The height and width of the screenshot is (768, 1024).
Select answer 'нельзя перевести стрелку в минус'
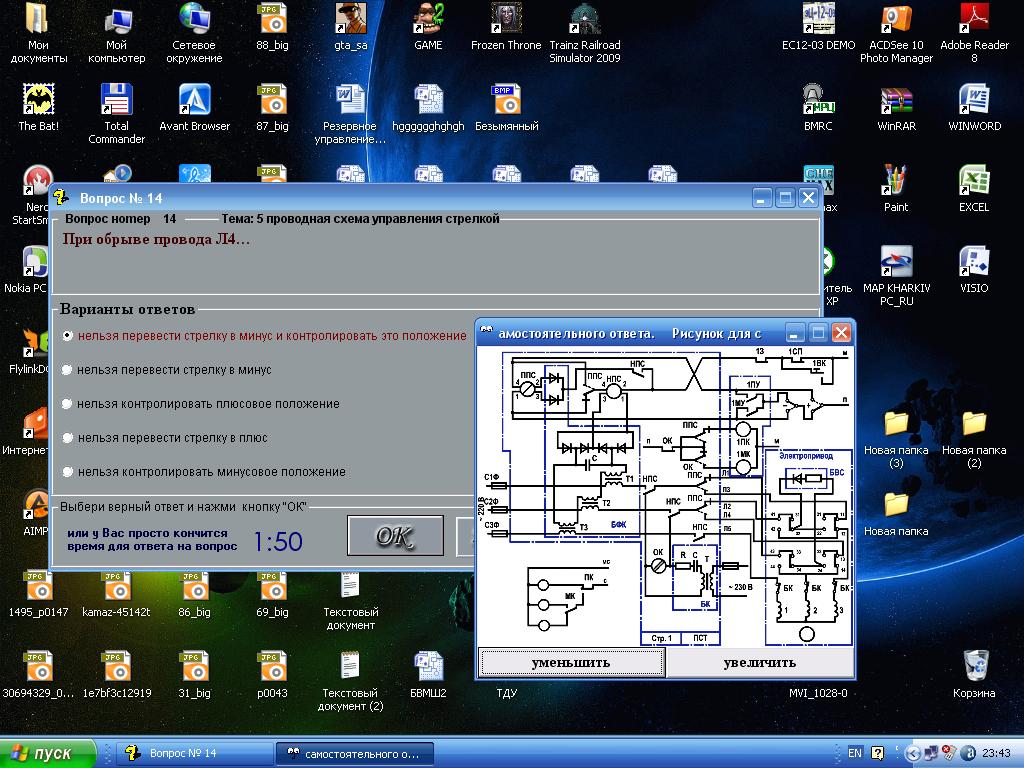(67, 370)
